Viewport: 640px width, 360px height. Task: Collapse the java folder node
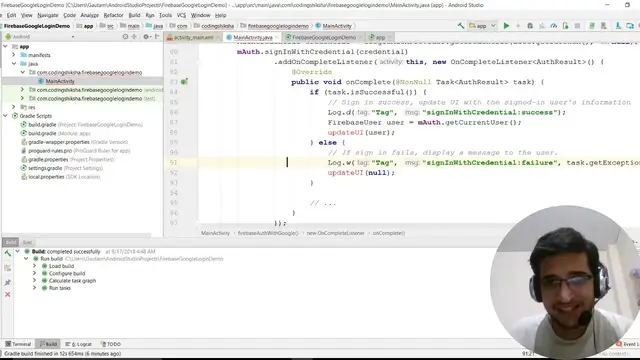(x=13, y=64)
